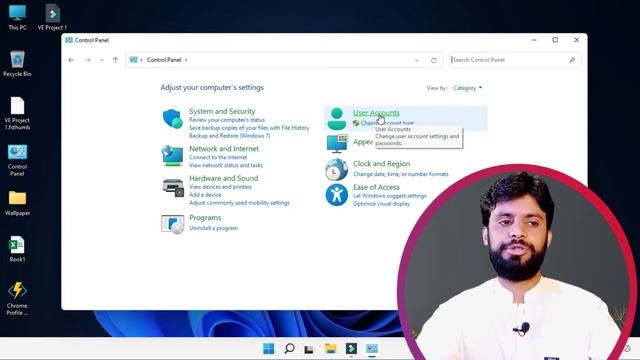This screenshot has width=640, height=360.
Task: Click the Control Panel breadcrumb in address bar
Action: 164,60
